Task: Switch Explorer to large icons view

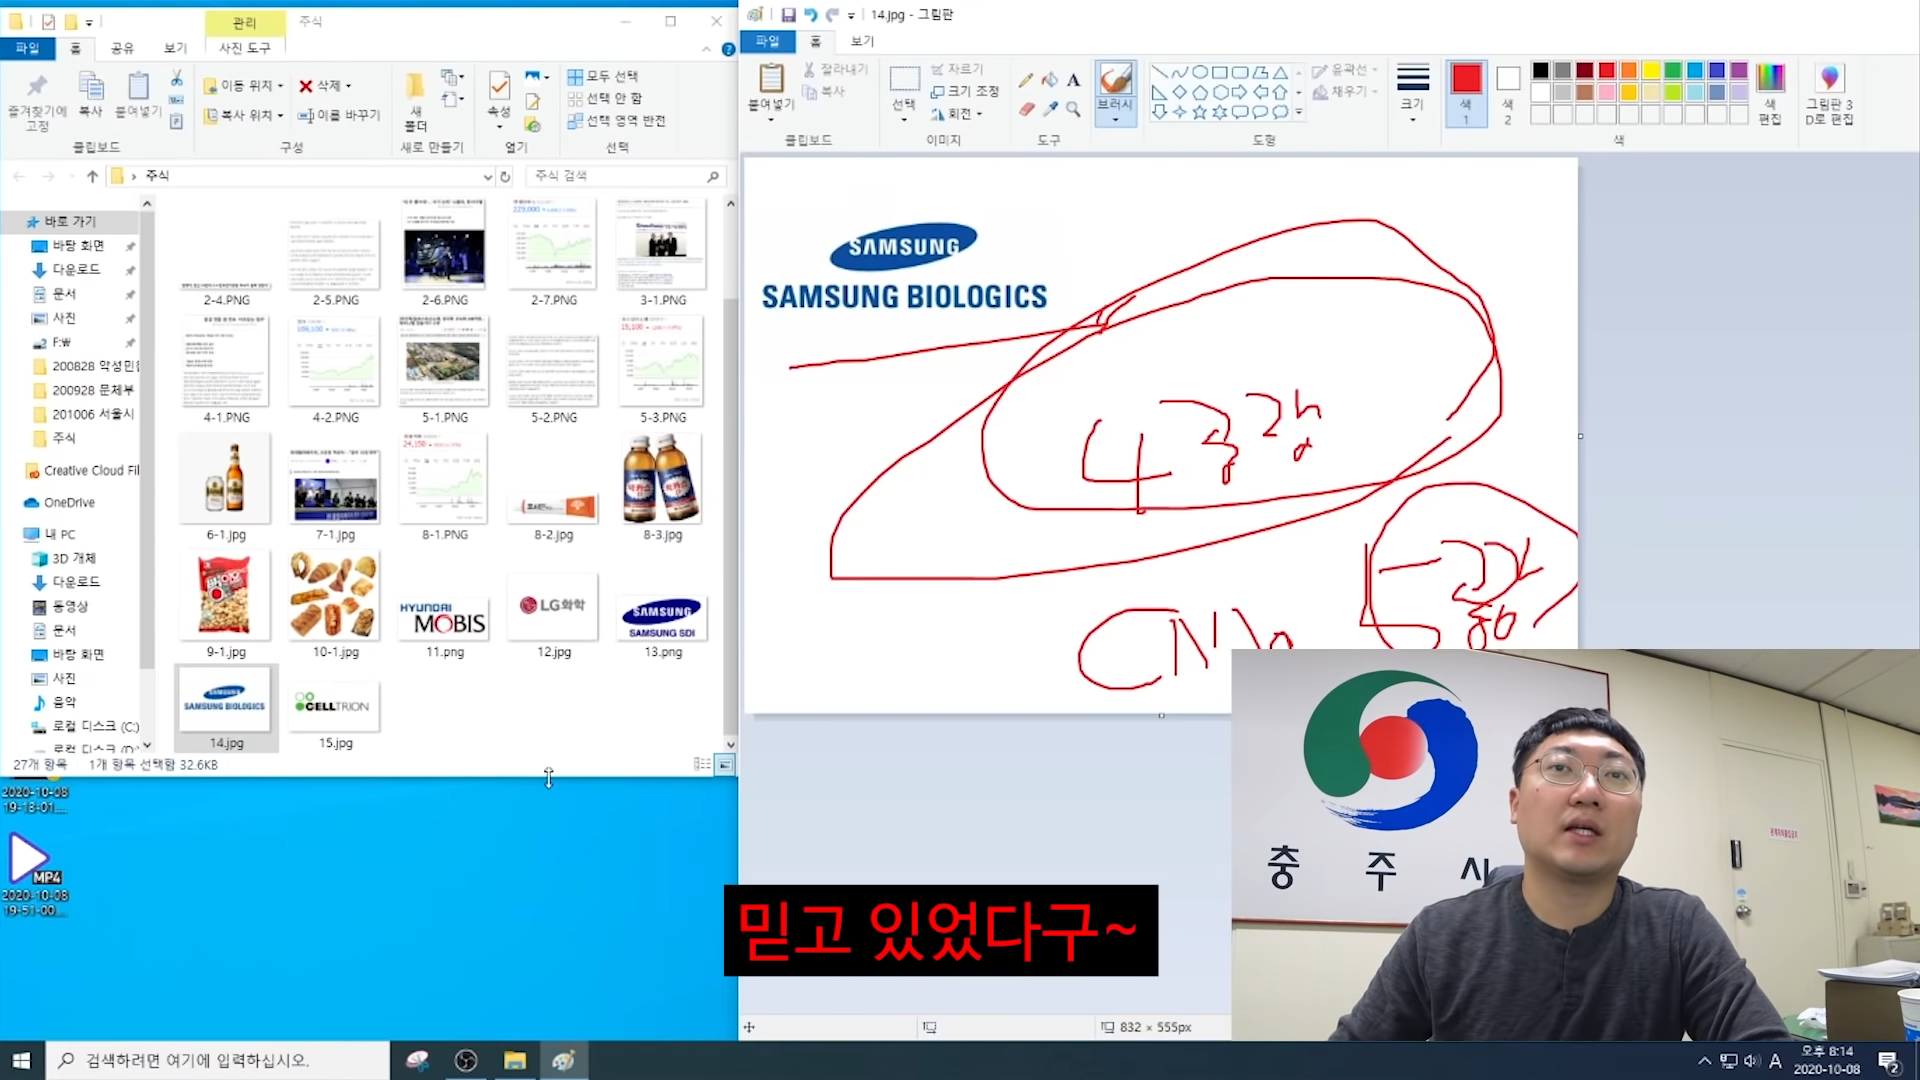Action: point(725,764)
